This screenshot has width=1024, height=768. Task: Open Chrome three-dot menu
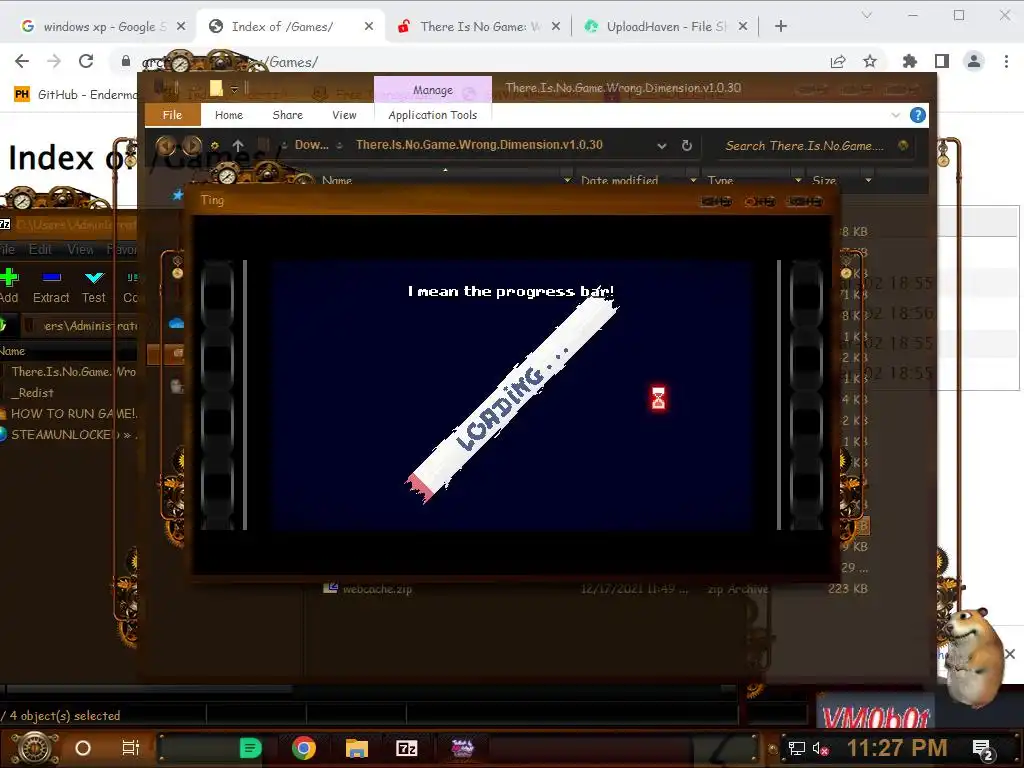point(1006,61)
